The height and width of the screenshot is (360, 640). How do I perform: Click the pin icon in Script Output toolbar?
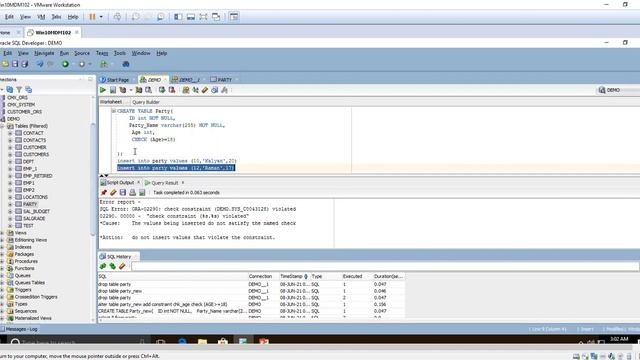(104, 192)
